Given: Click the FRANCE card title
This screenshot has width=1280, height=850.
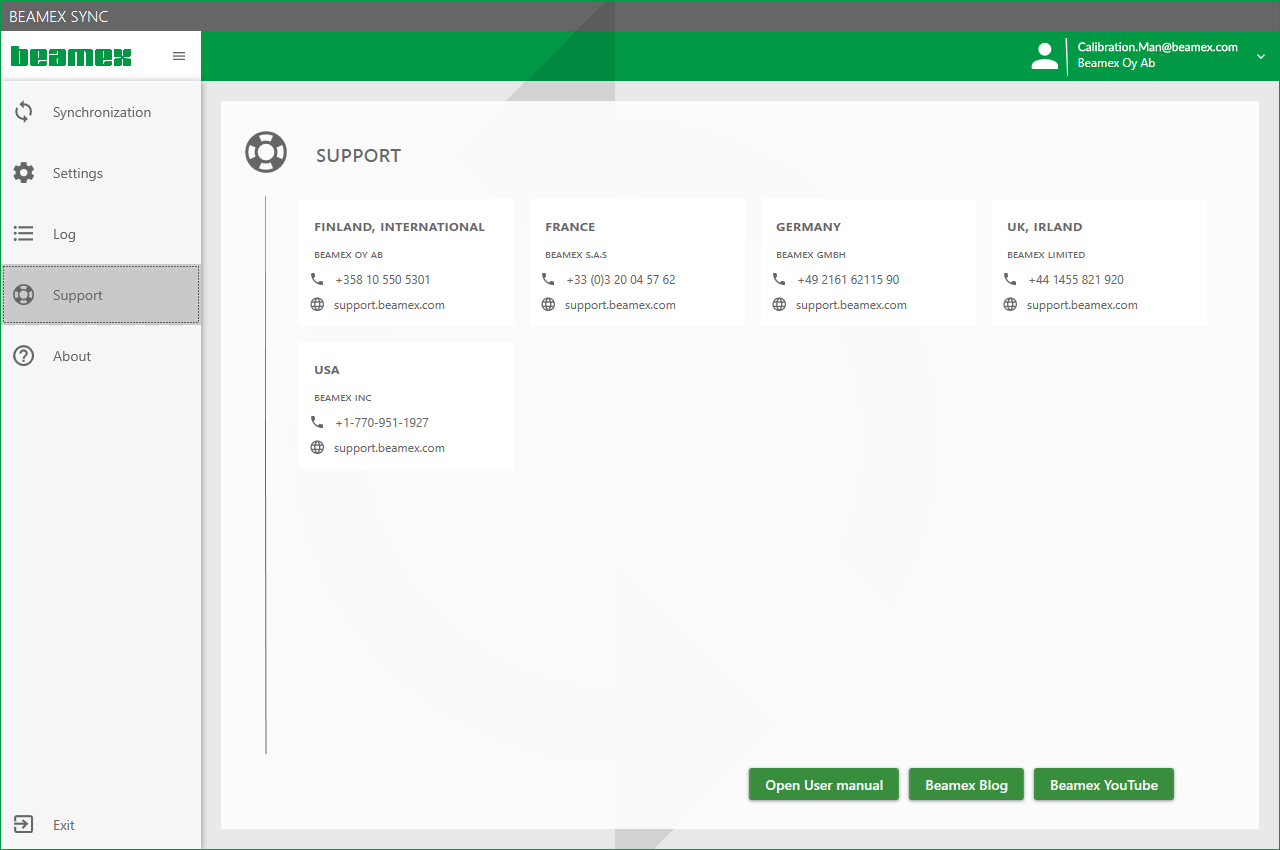Looking at the screenshot, I should point(570,227).
